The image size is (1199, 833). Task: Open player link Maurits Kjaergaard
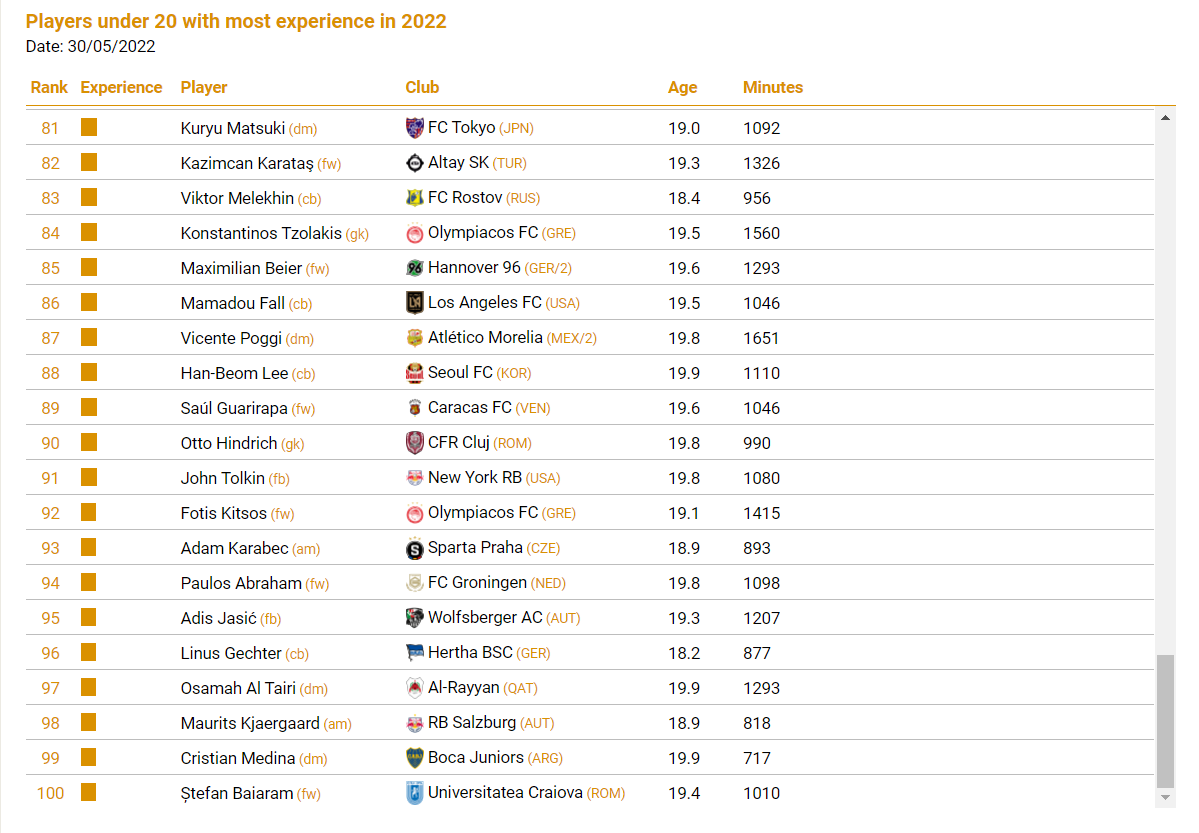coord(250,723)
